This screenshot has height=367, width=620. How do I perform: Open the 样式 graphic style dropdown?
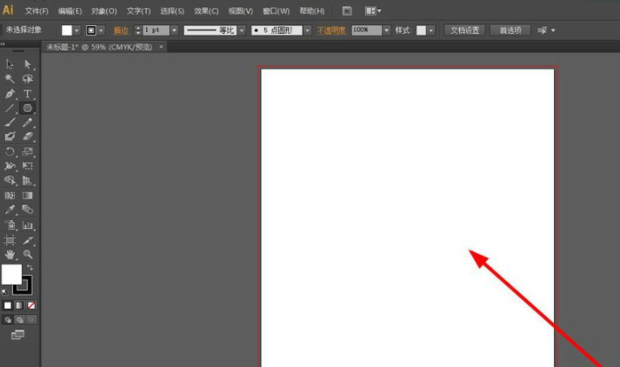431,30
